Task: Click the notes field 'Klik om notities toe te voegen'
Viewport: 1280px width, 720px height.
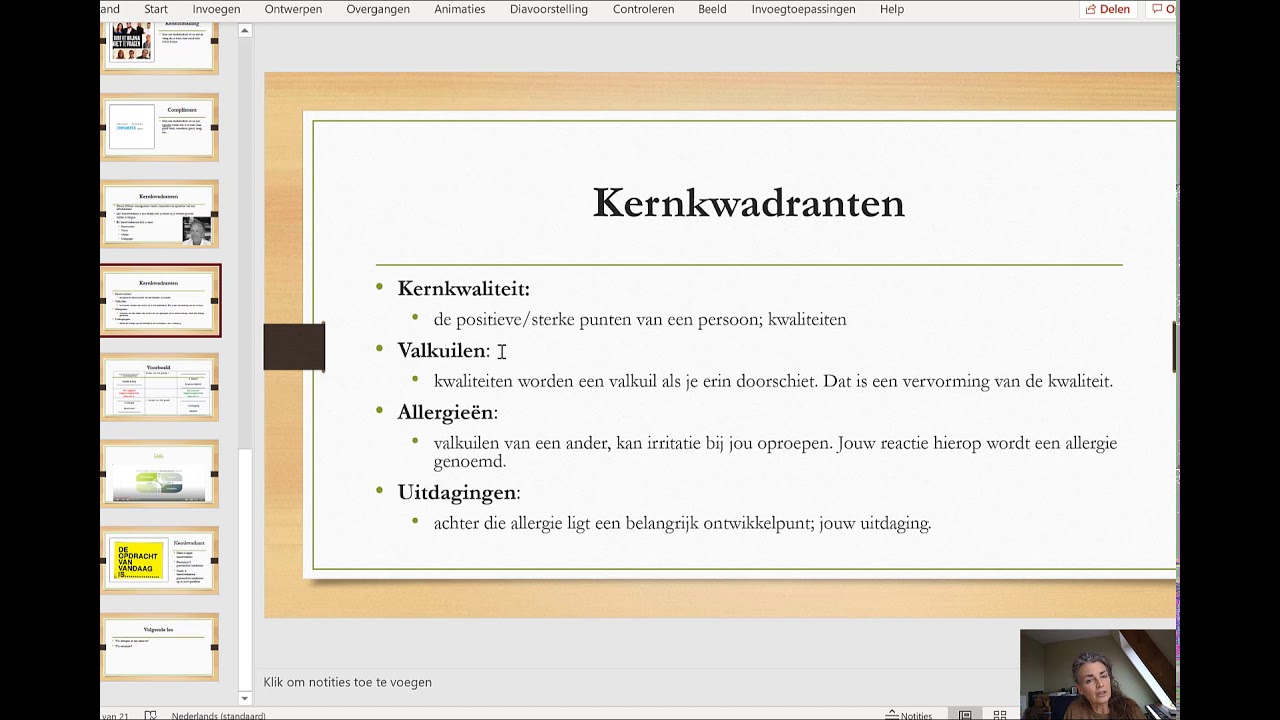Action: coord(348,682)
